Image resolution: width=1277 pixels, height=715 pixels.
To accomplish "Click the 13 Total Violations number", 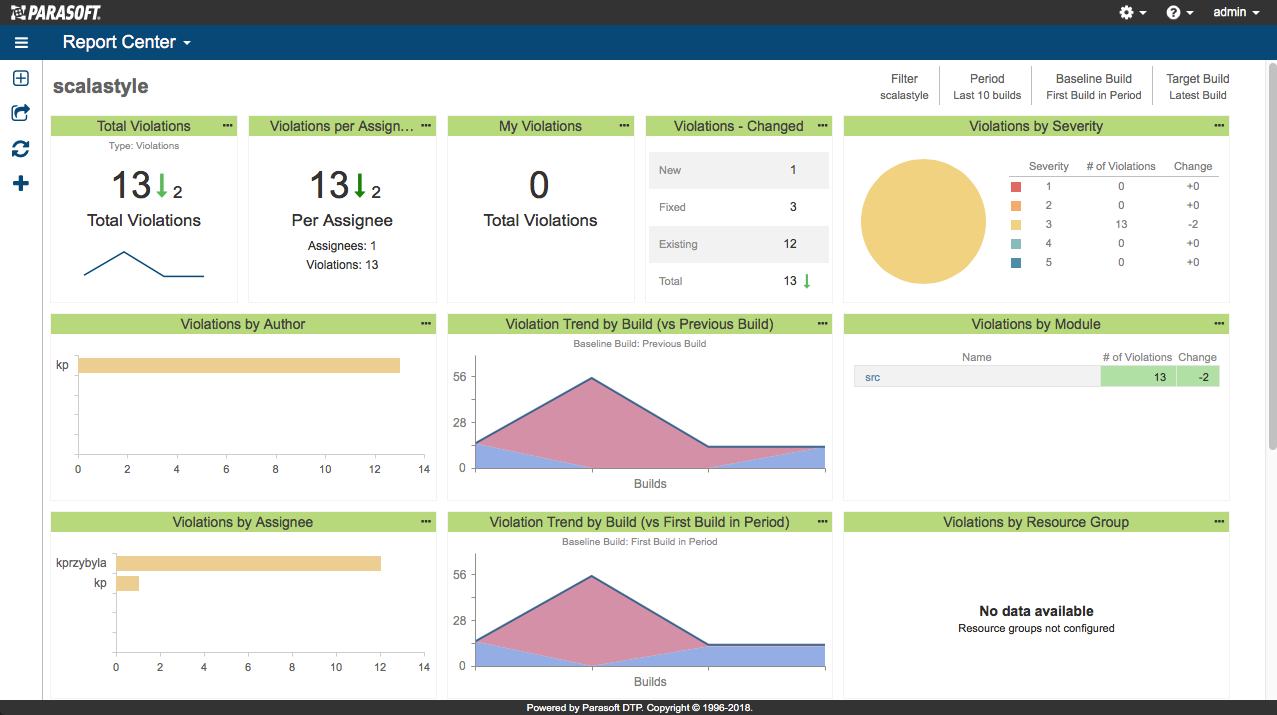I will coord(131,186).
